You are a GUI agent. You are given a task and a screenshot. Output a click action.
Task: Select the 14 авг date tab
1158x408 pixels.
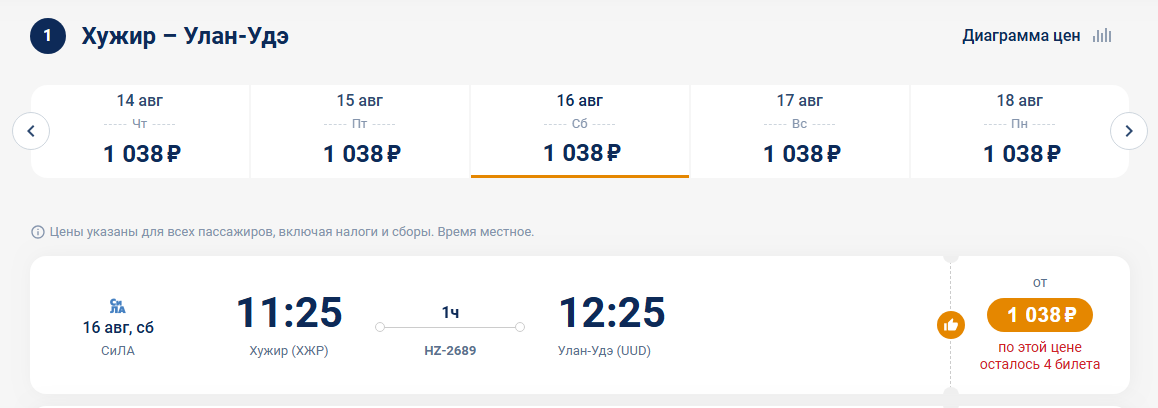(x=140, y=132)
